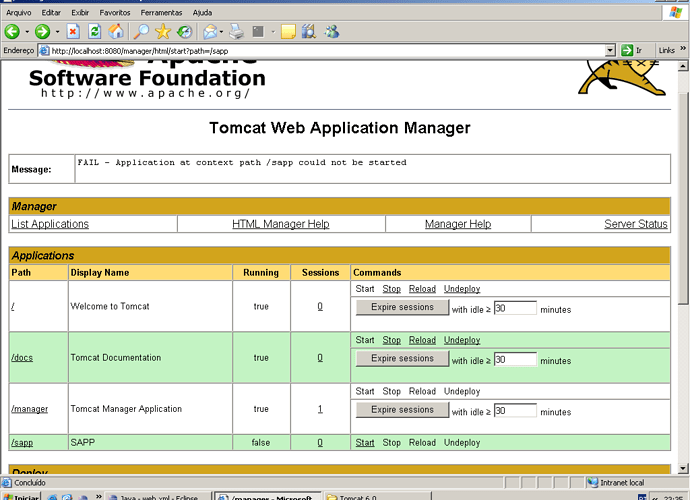Switch to Tomcat 6.0 folder taskbar window
Viewport: 690px width, 500px height.
click(x=378, y=496)
